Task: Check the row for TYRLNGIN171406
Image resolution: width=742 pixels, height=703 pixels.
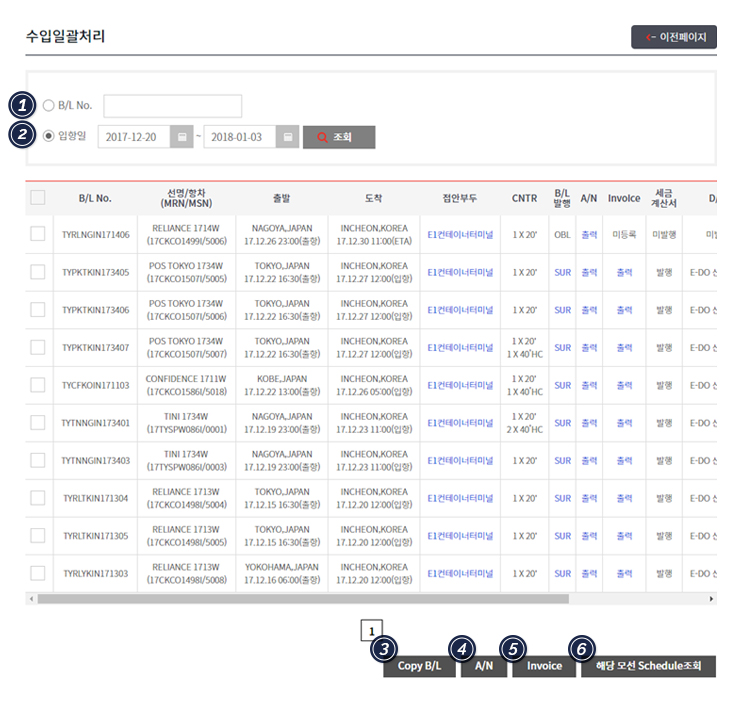Action: [38, 234]
